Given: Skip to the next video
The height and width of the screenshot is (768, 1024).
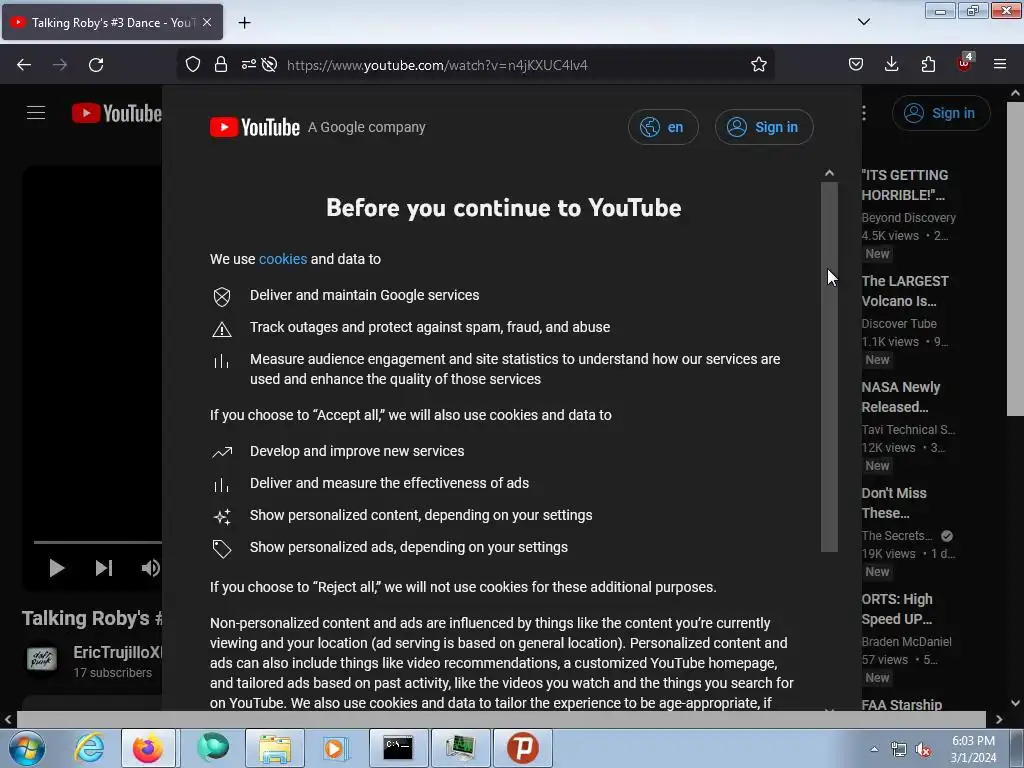Looking at the screenshot, I should click(x=104, y=568).
